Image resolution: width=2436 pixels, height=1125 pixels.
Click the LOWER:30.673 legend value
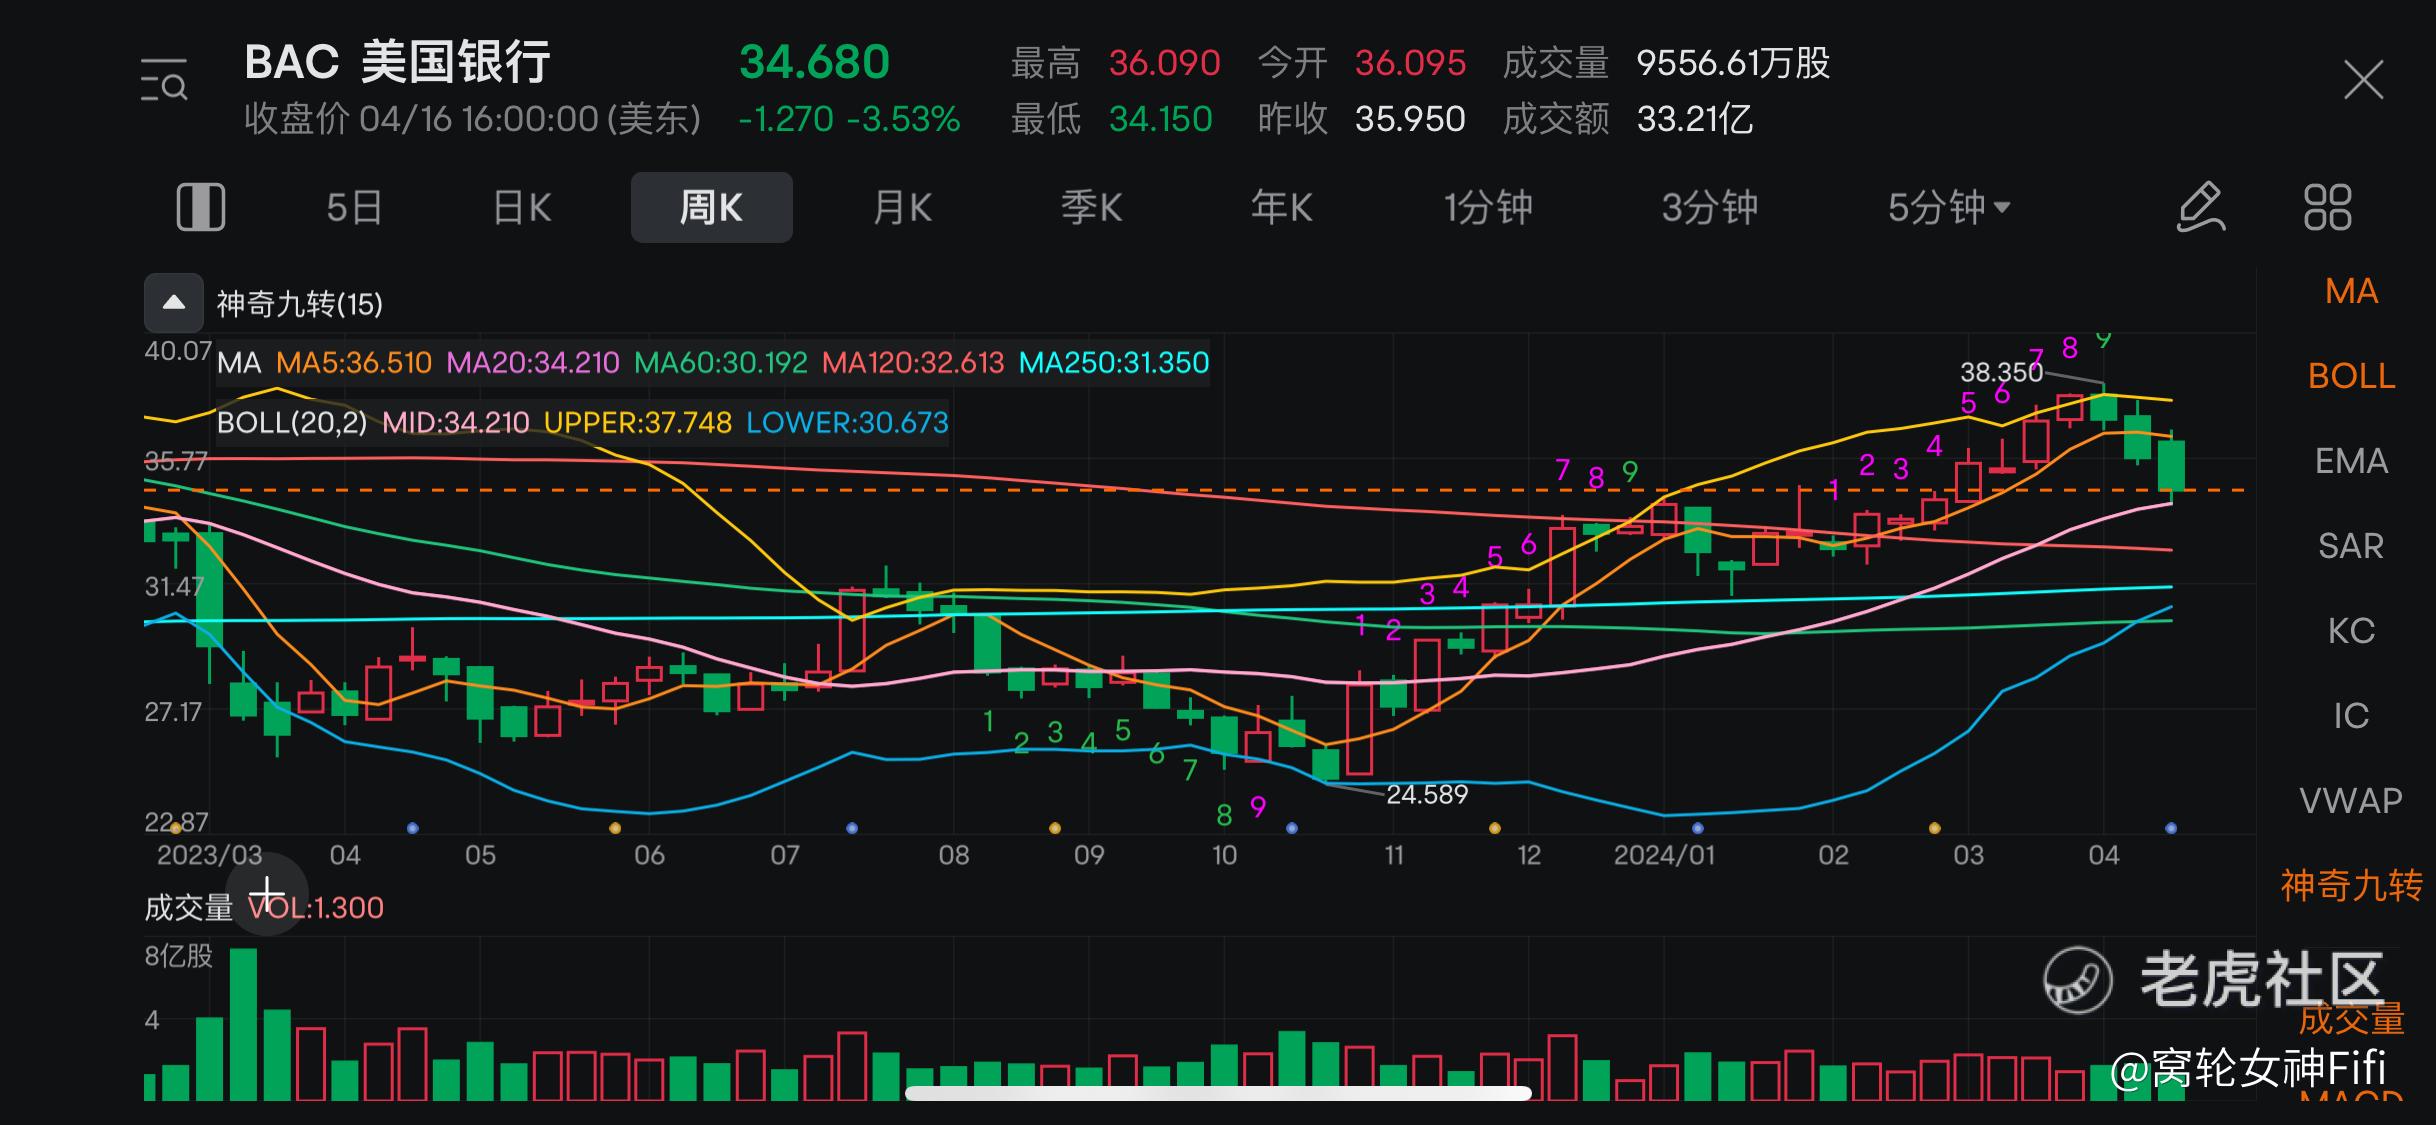click(x=847, y=422)
